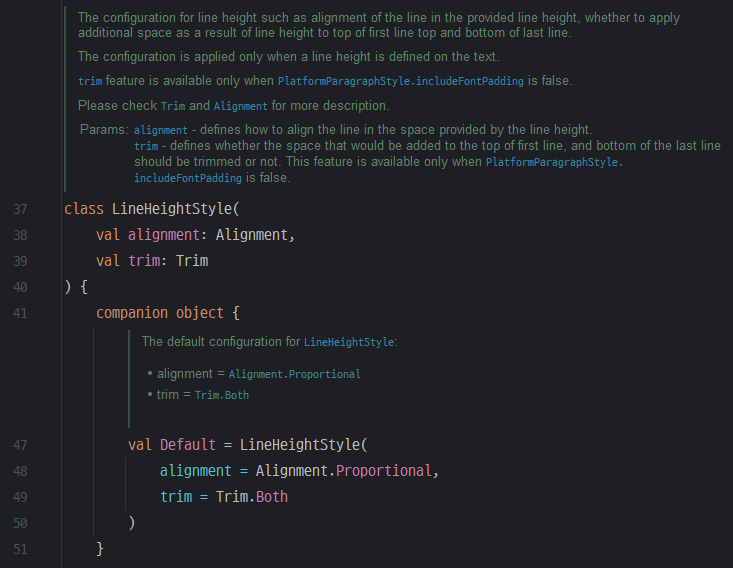Click 'should be trimmed or not' doc text
The height and width of the screenshot is (568, 733).
[207, 162]
